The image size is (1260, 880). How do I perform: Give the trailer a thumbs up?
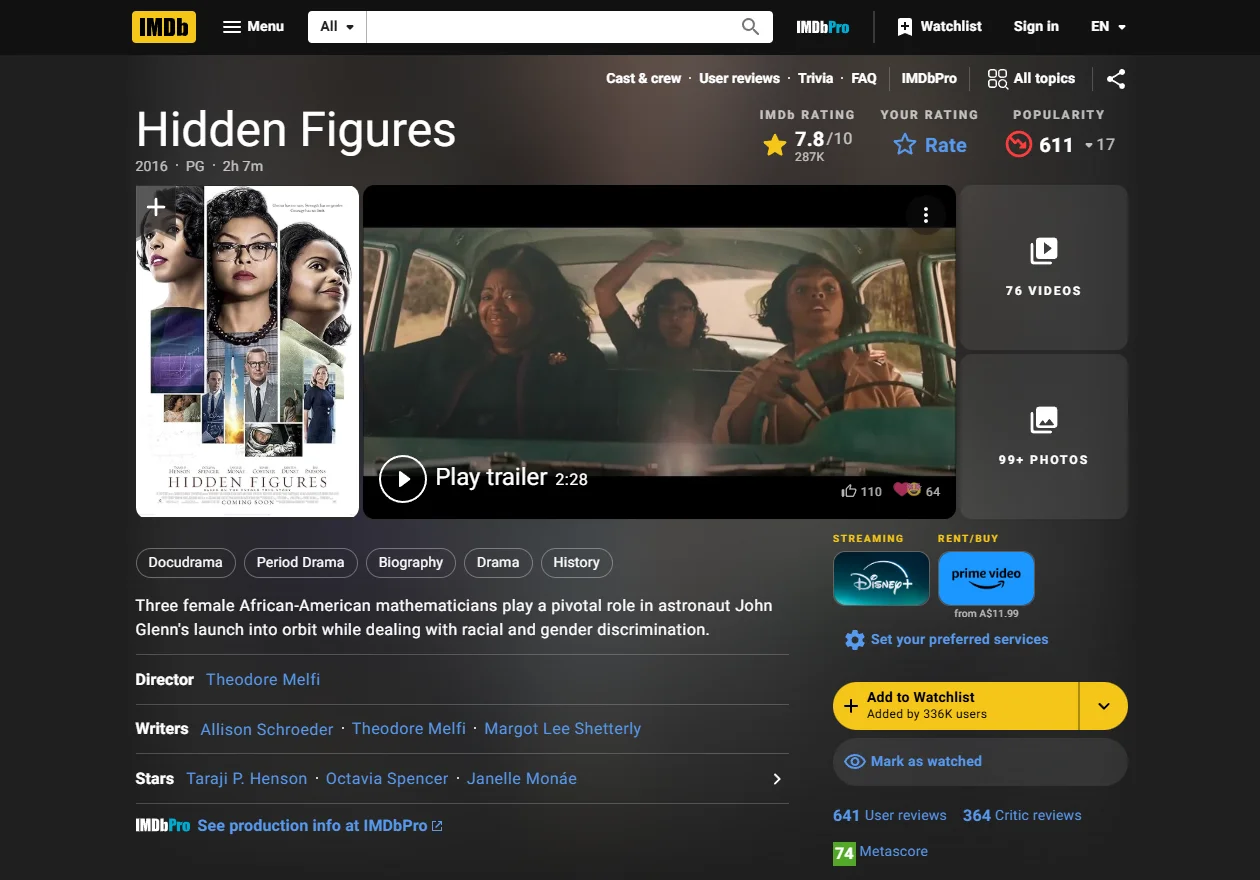pyautogui.click(x=849, y=491)
